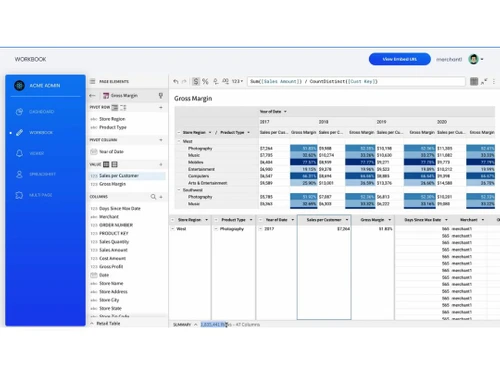Click the Page Elements hamburger icon
This screenshot has height=375, width=500.
(93, 81)
